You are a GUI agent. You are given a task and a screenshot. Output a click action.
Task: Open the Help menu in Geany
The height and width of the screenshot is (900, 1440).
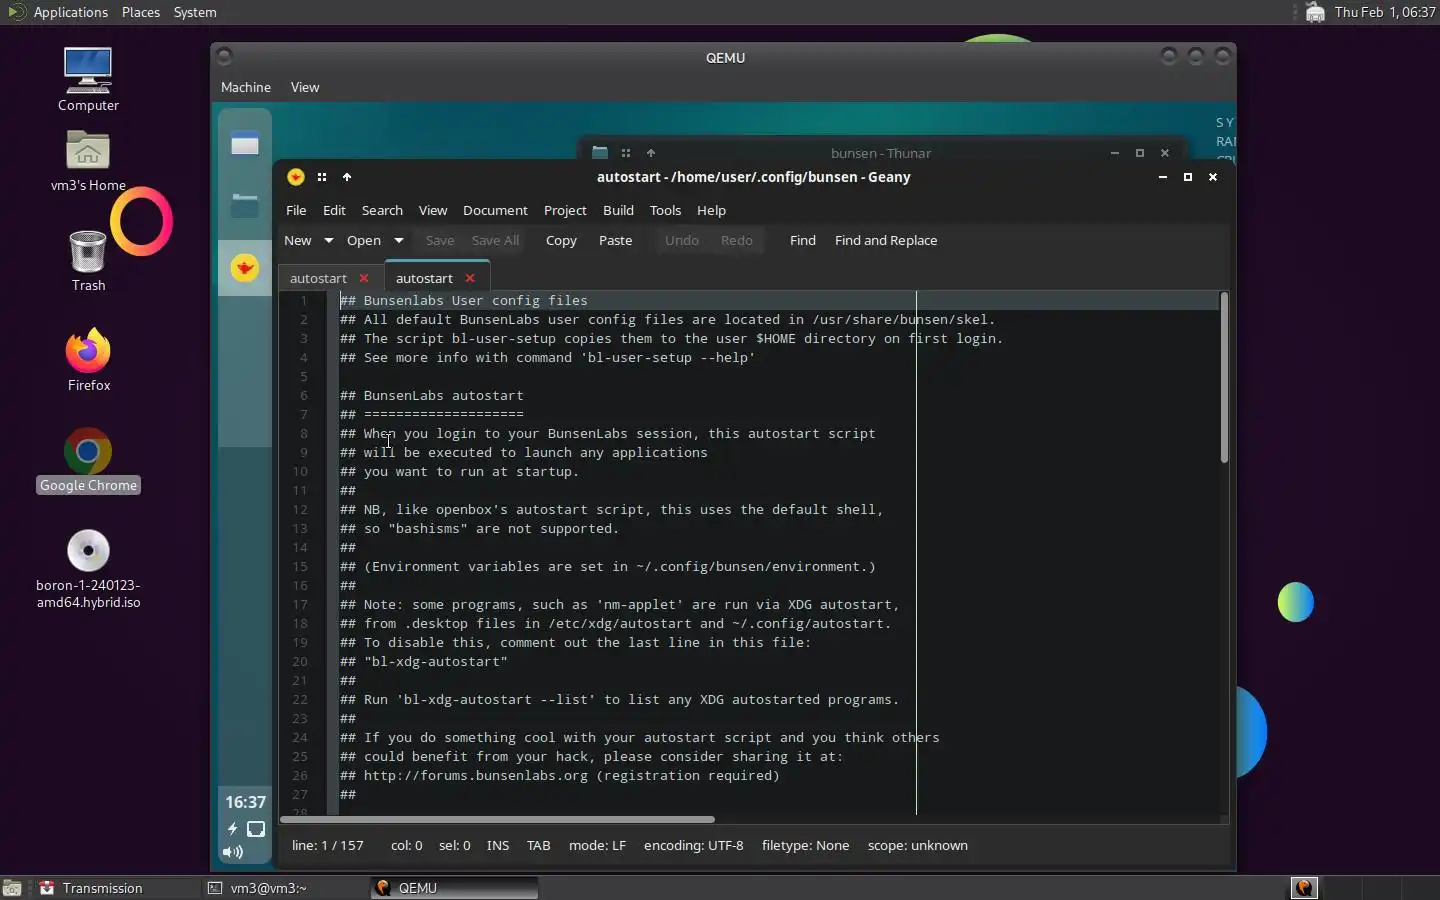coord(711,210)
